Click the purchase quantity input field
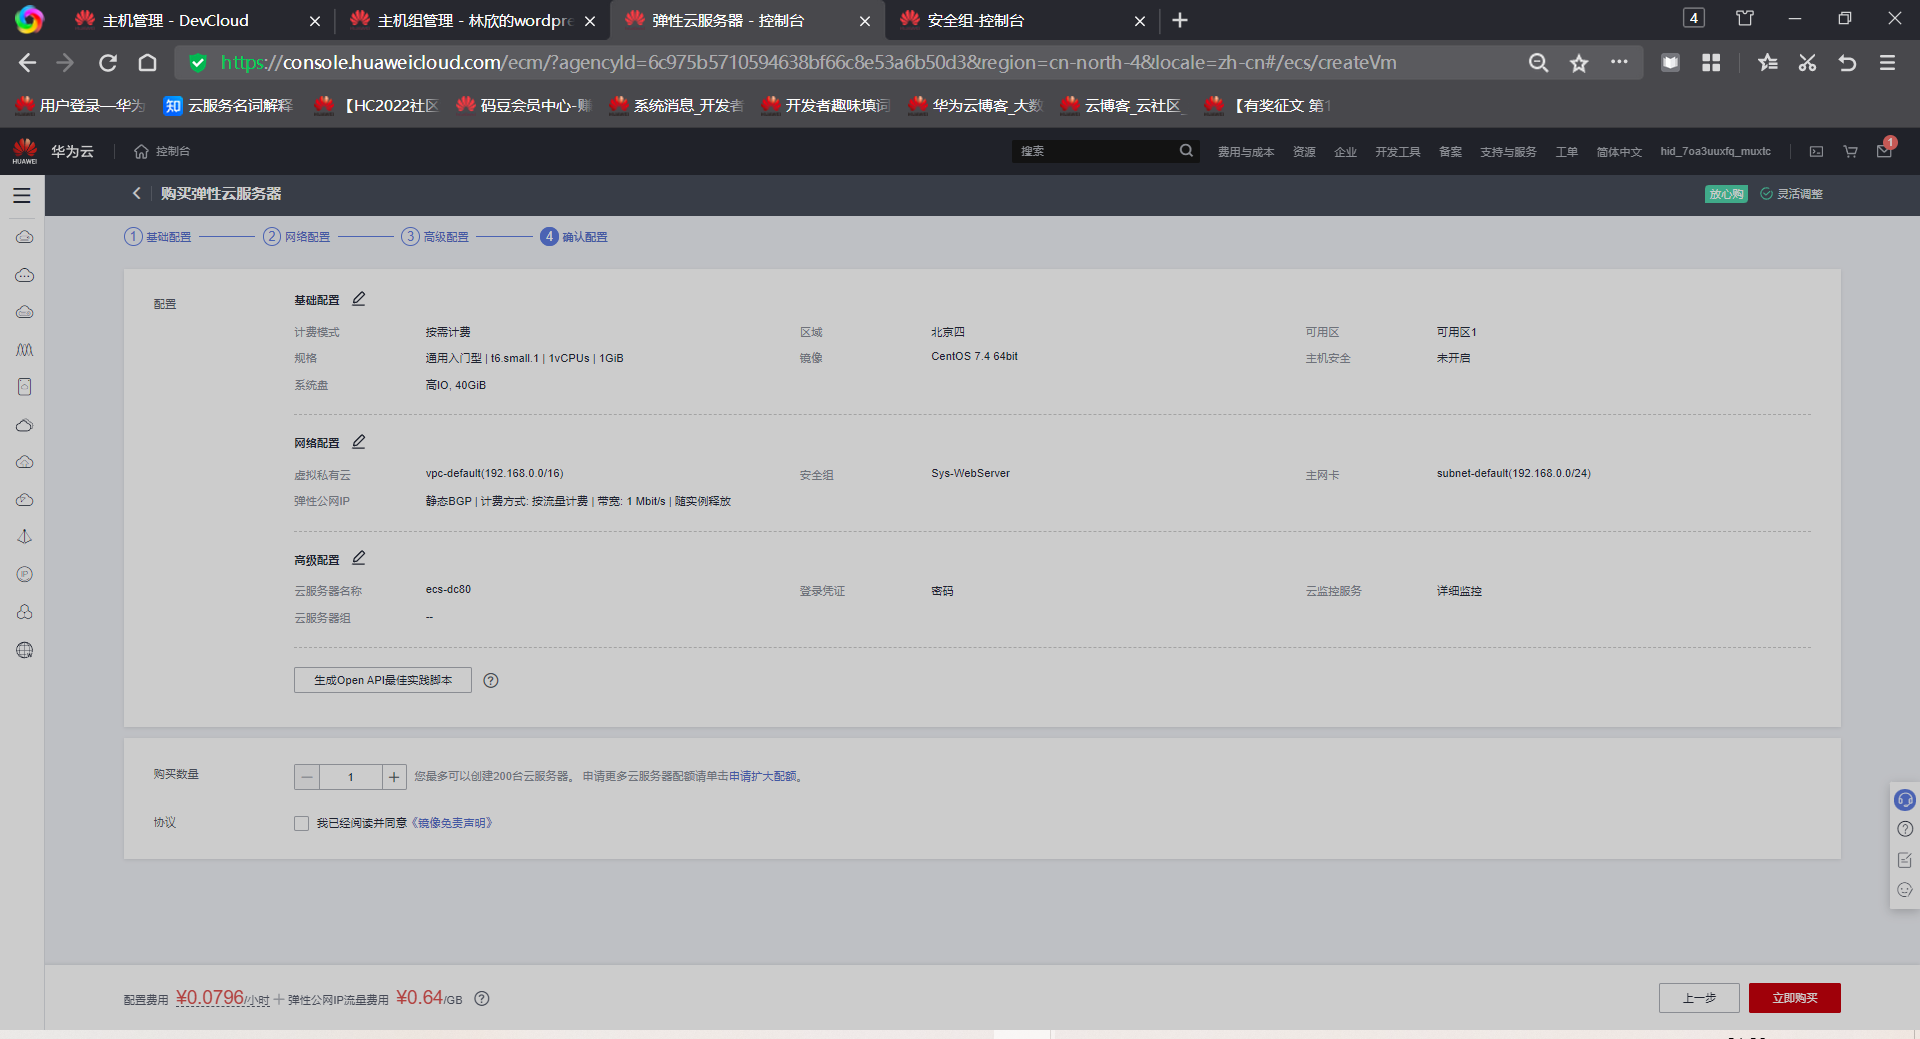Image resolution: width=1920 pixels, height=1039 pixels. click(x=350, y=777)
